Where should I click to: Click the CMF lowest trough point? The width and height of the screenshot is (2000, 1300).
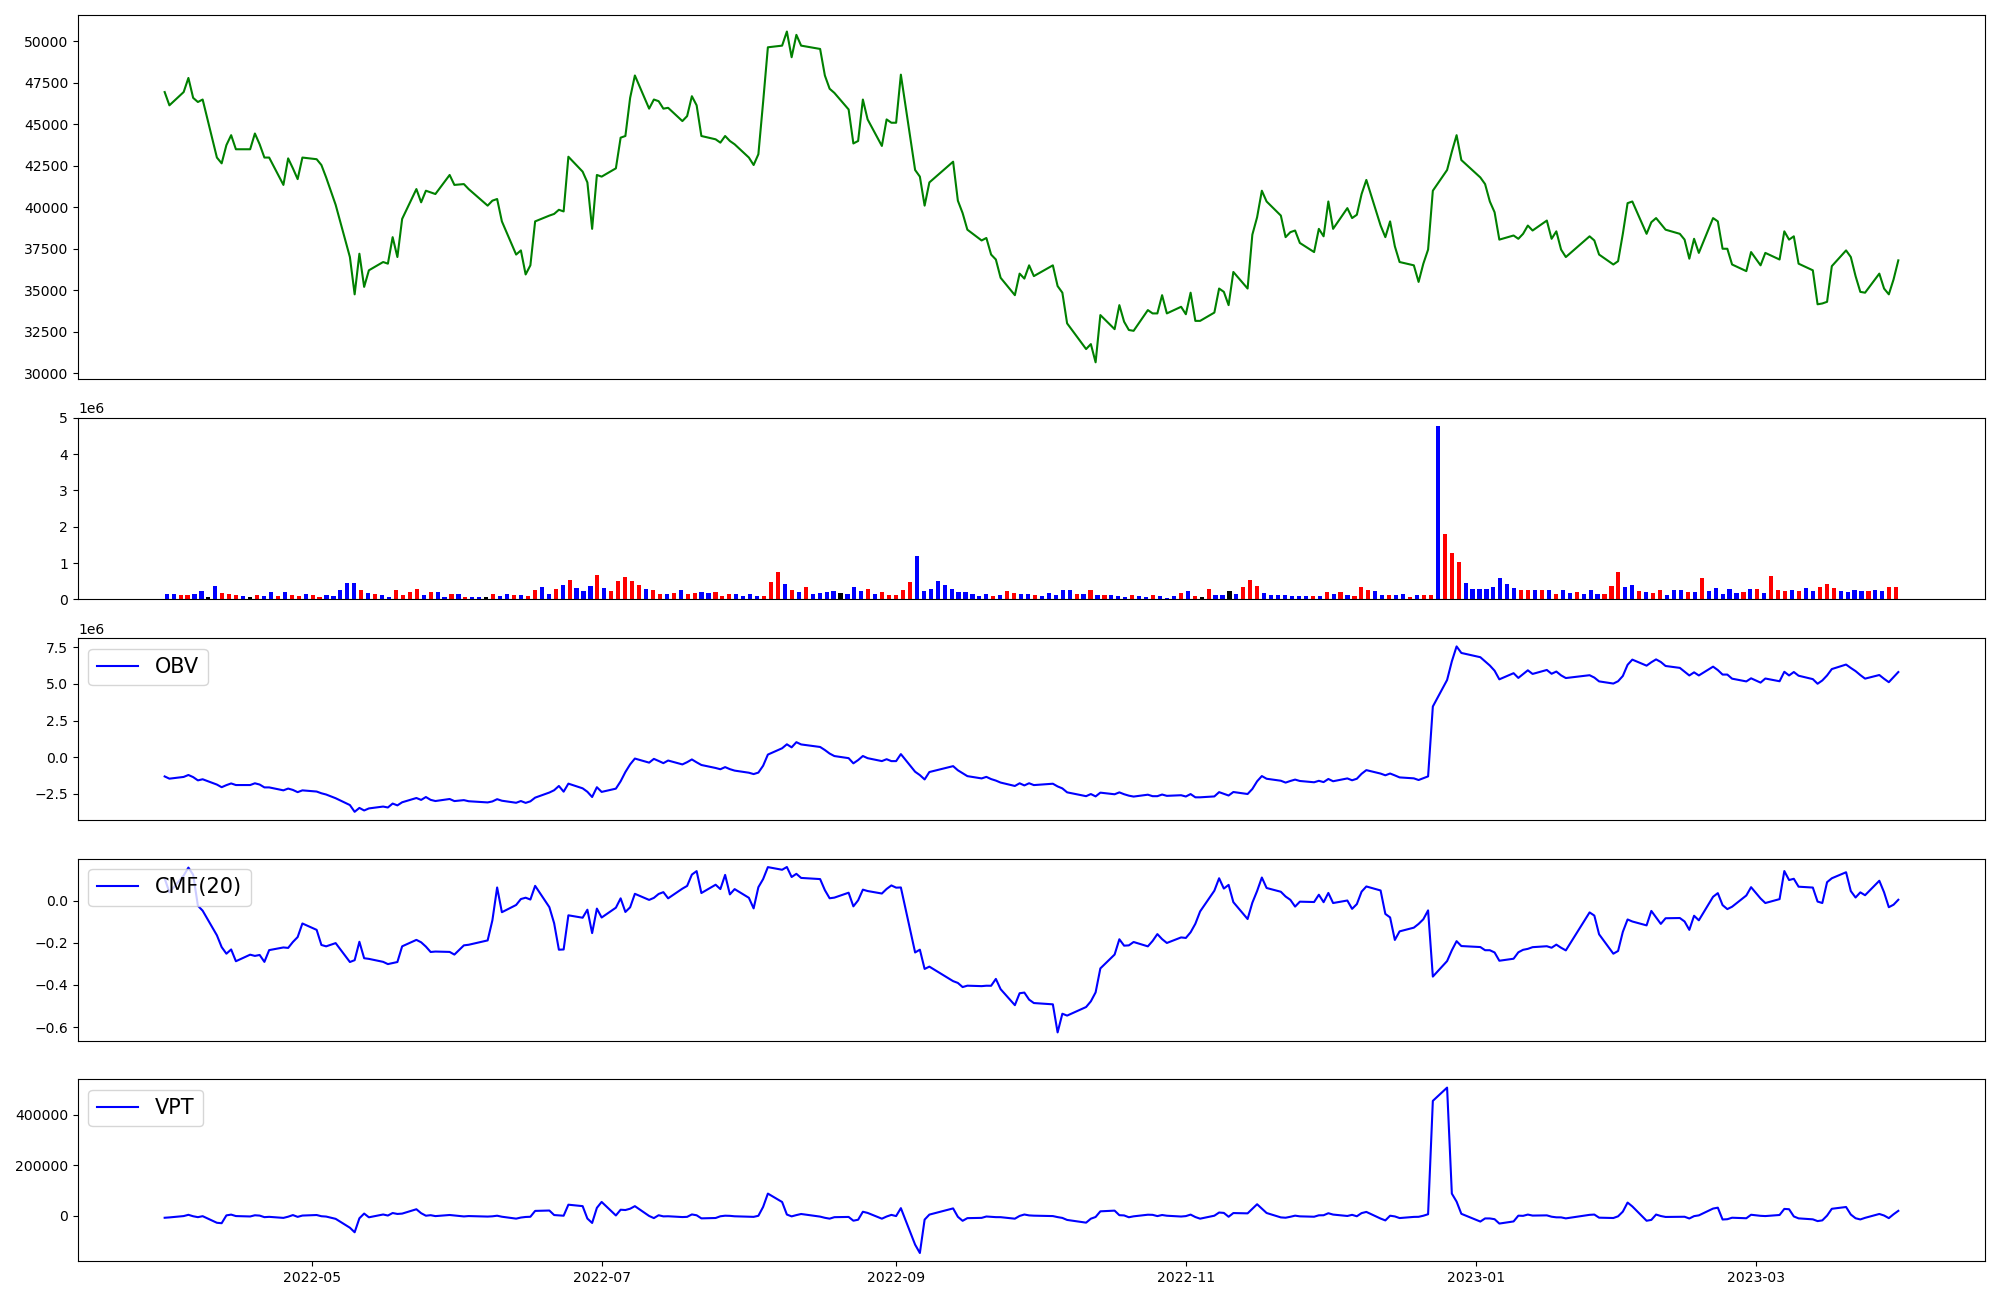tap(1057, 1031)
